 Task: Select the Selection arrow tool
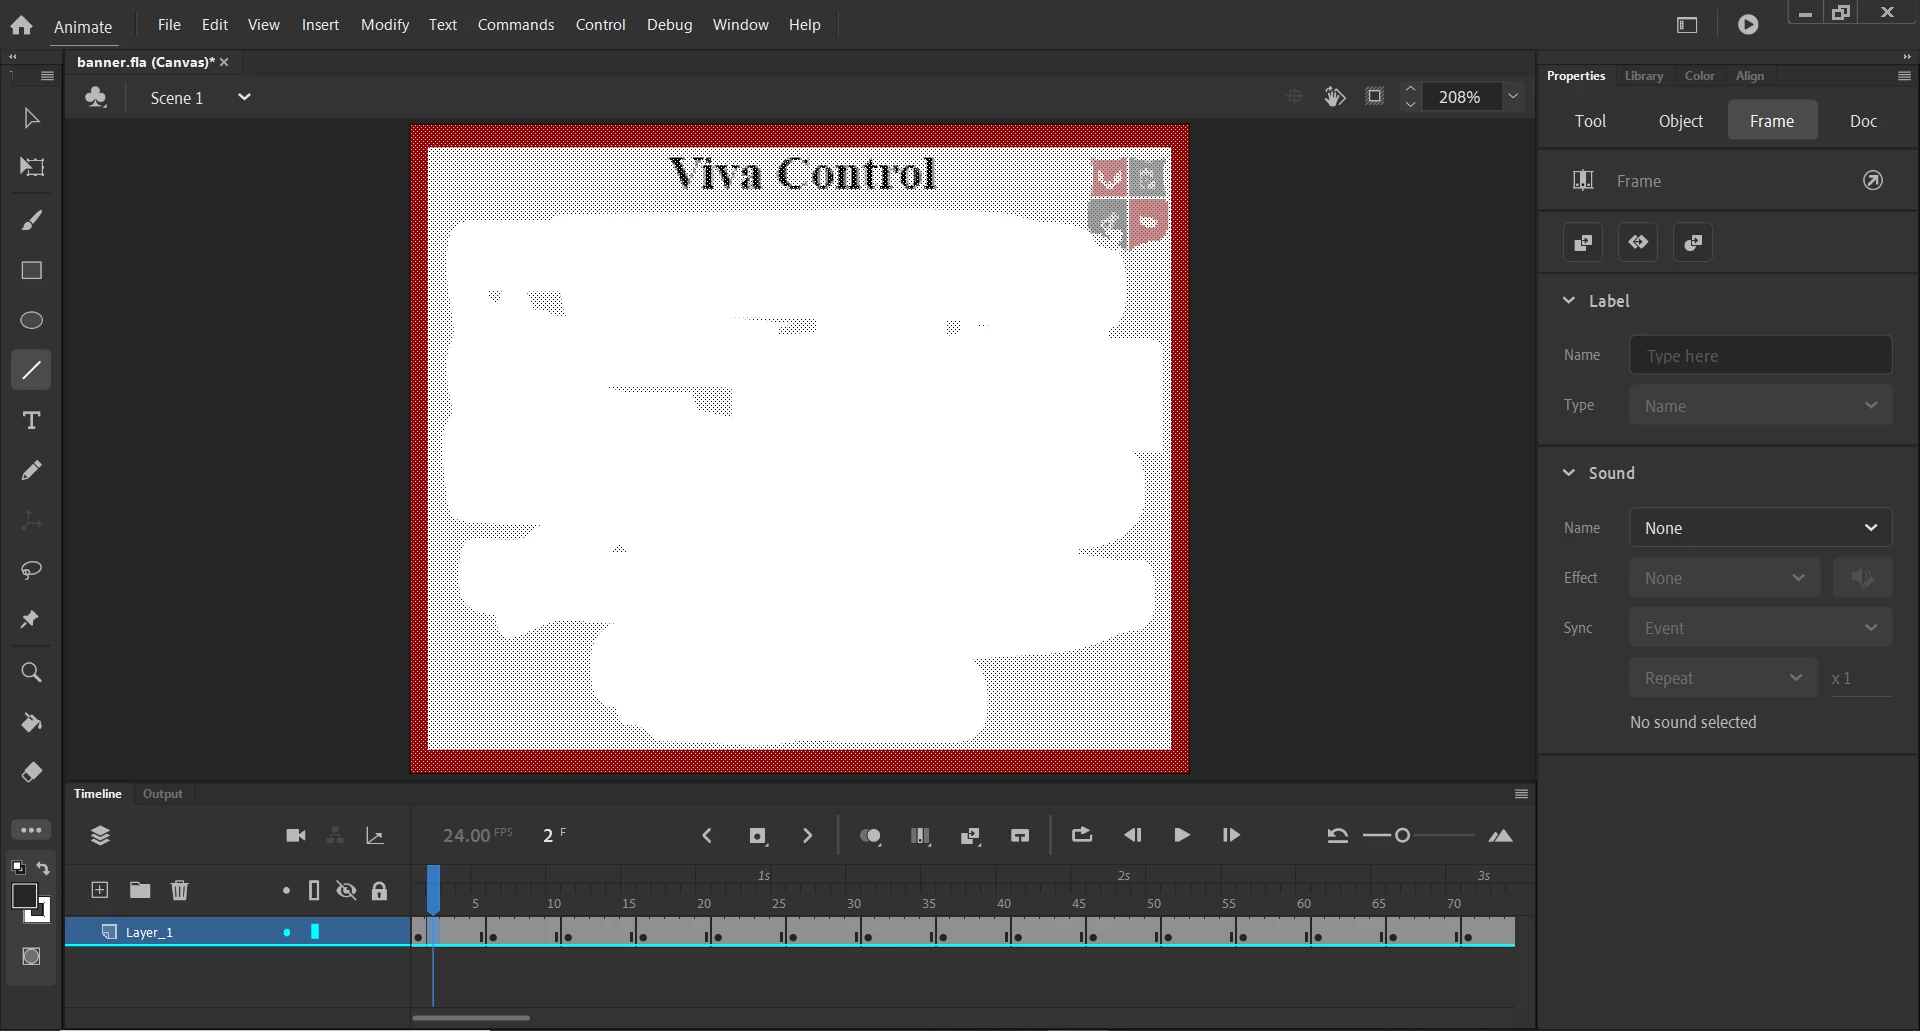(x=31, y=119)
